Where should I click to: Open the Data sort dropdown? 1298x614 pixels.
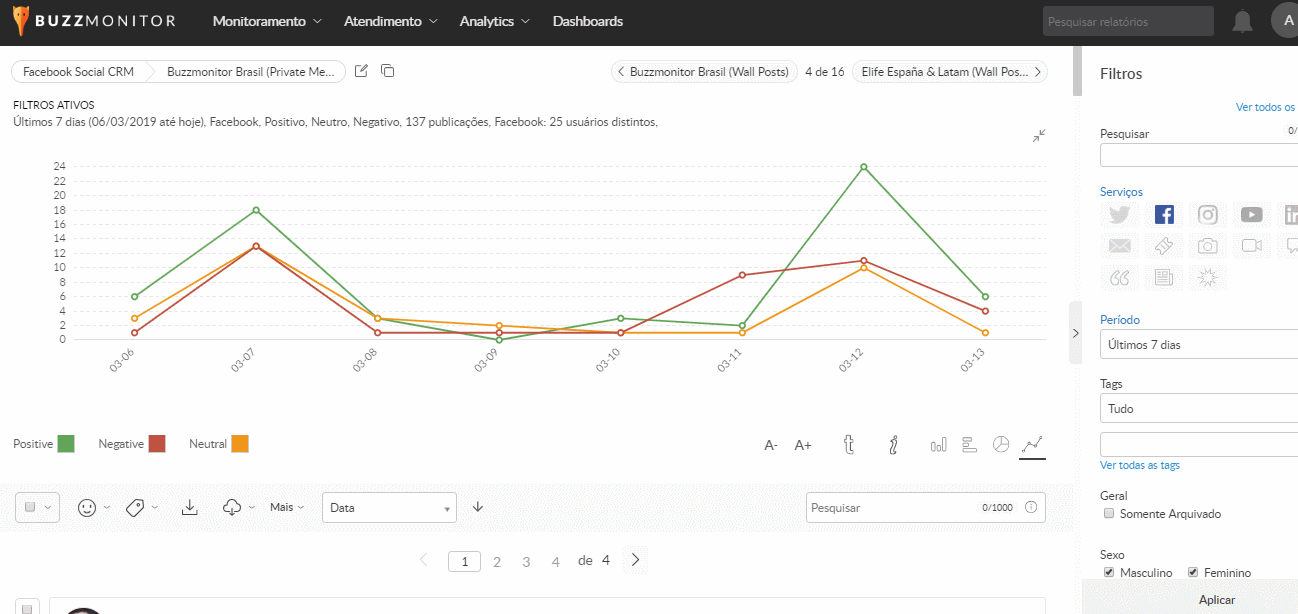[389, 507]
